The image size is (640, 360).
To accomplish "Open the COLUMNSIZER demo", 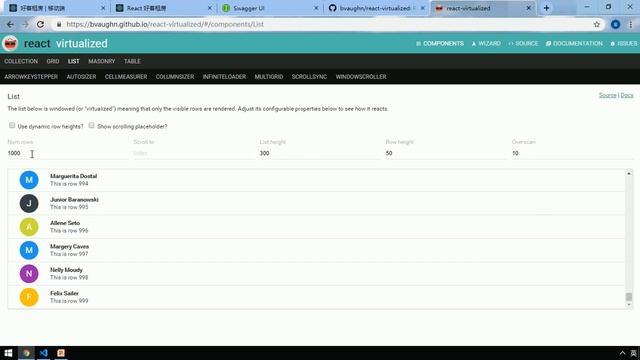I will (175, 77).
